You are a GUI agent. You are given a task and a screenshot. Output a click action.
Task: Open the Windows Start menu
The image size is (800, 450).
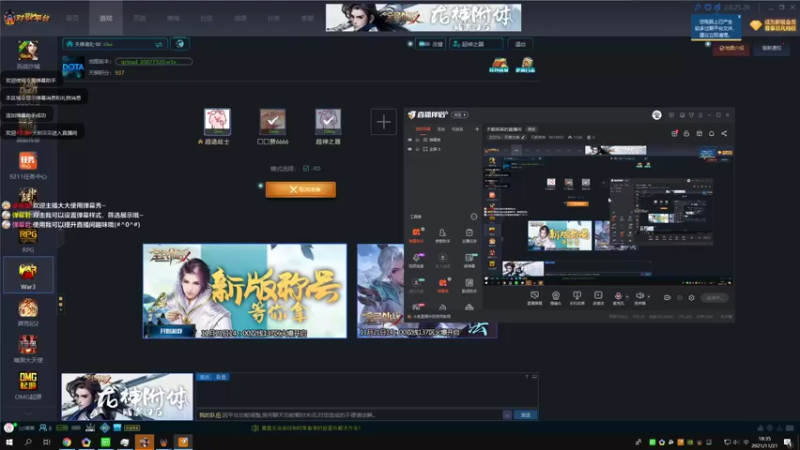[x=9, y=442]
